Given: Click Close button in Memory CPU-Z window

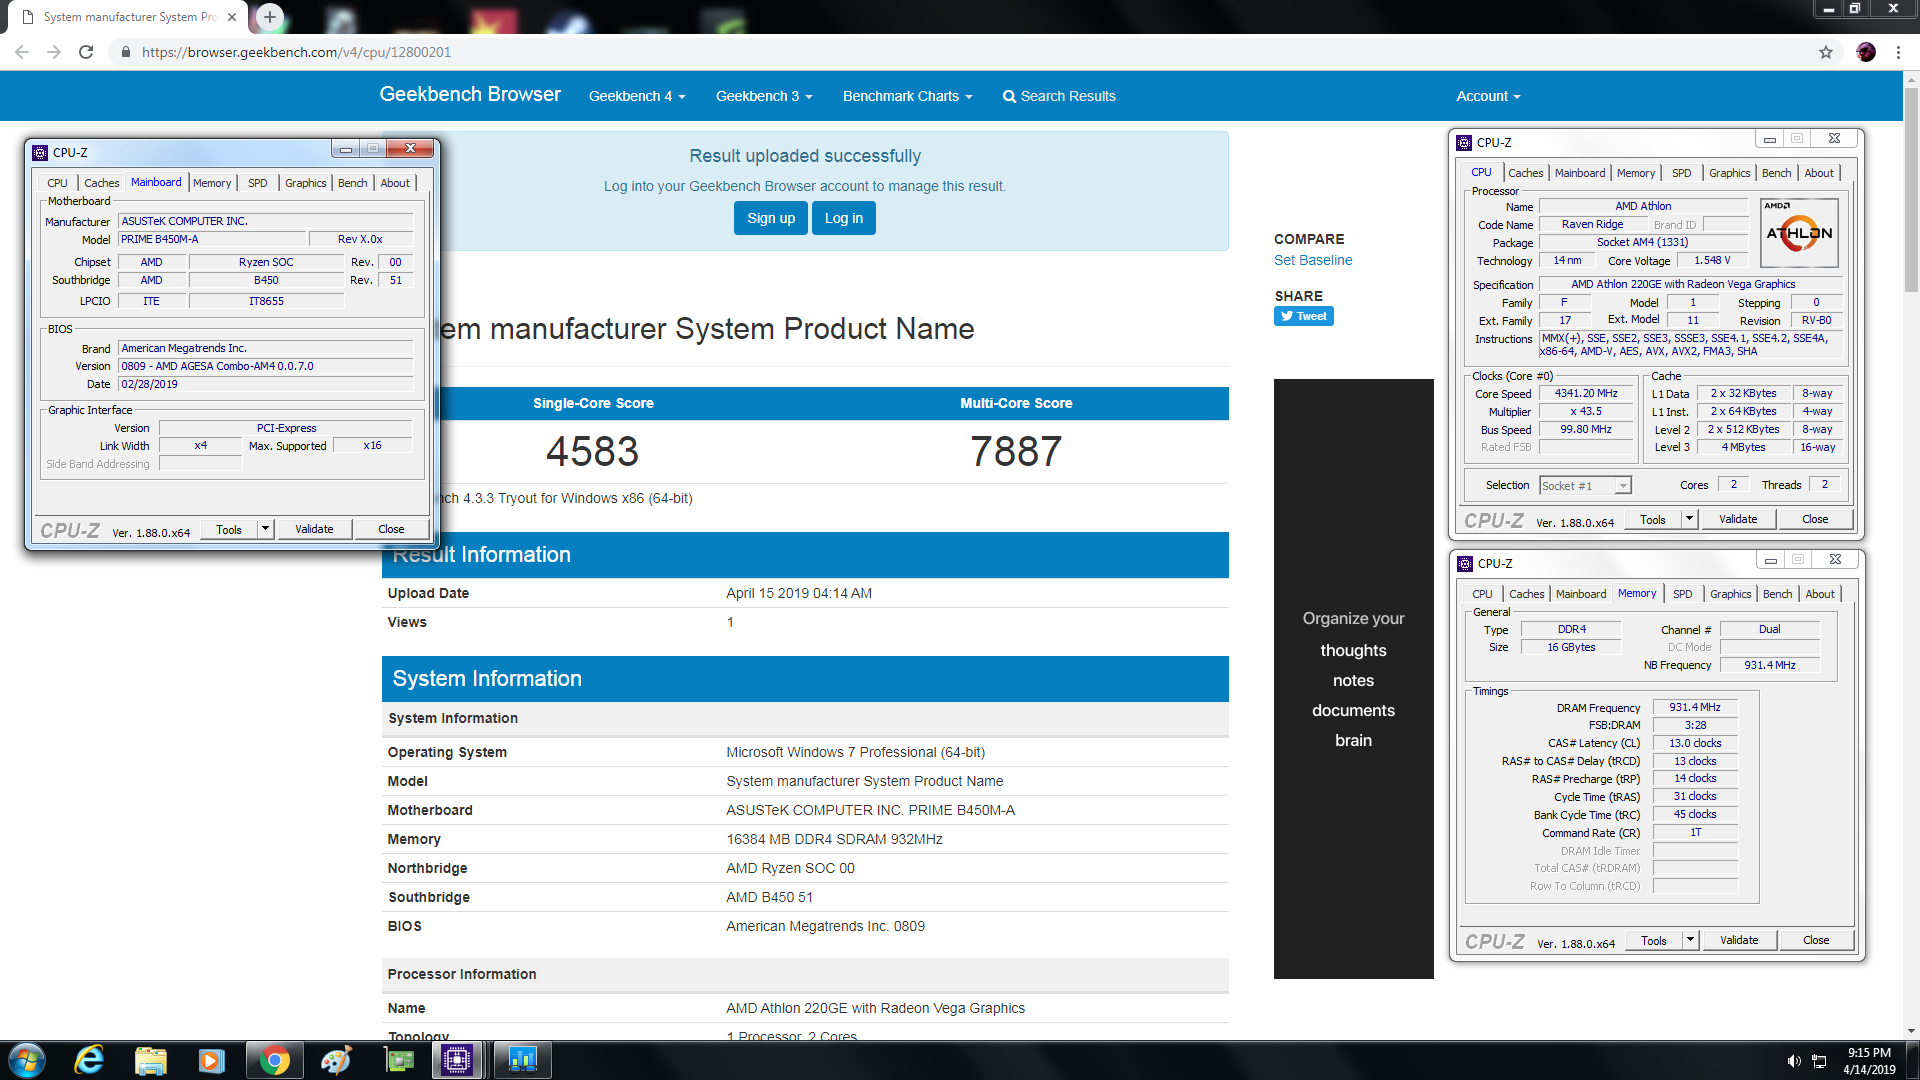Looking at the screenshot, I should 1816,940.
